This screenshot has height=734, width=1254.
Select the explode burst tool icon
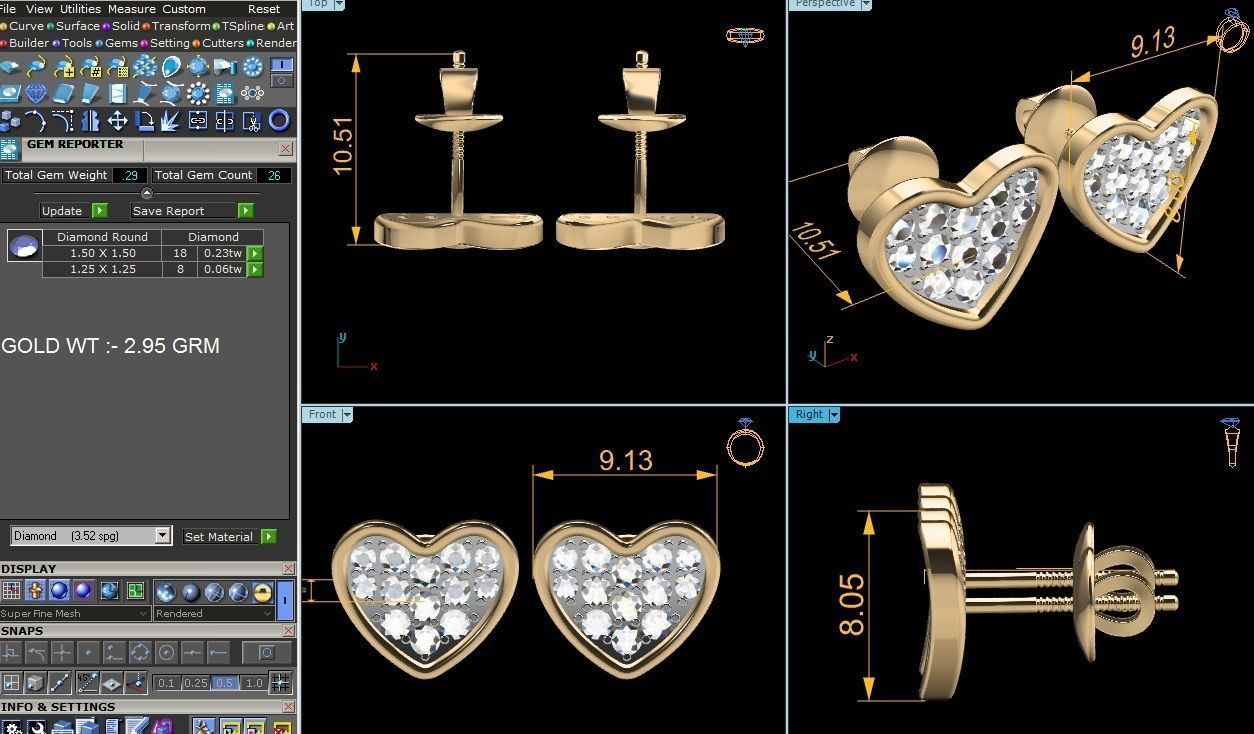[170, 121]
